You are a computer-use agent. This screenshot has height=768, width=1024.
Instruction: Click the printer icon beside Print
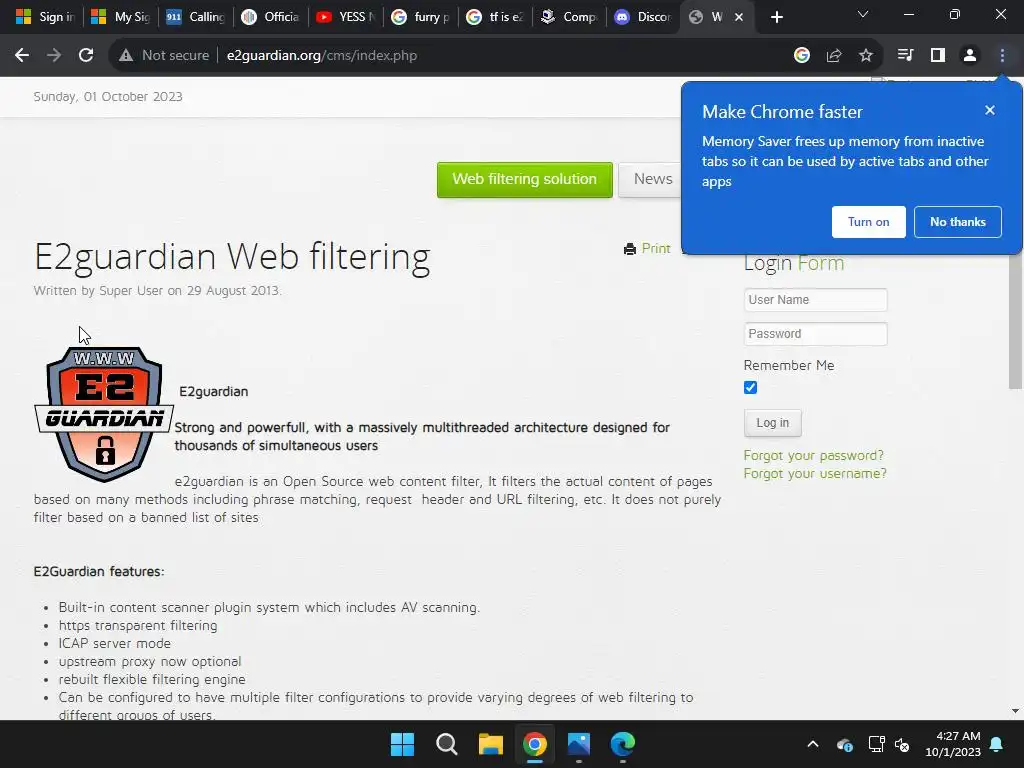click(x=630, y=249)
